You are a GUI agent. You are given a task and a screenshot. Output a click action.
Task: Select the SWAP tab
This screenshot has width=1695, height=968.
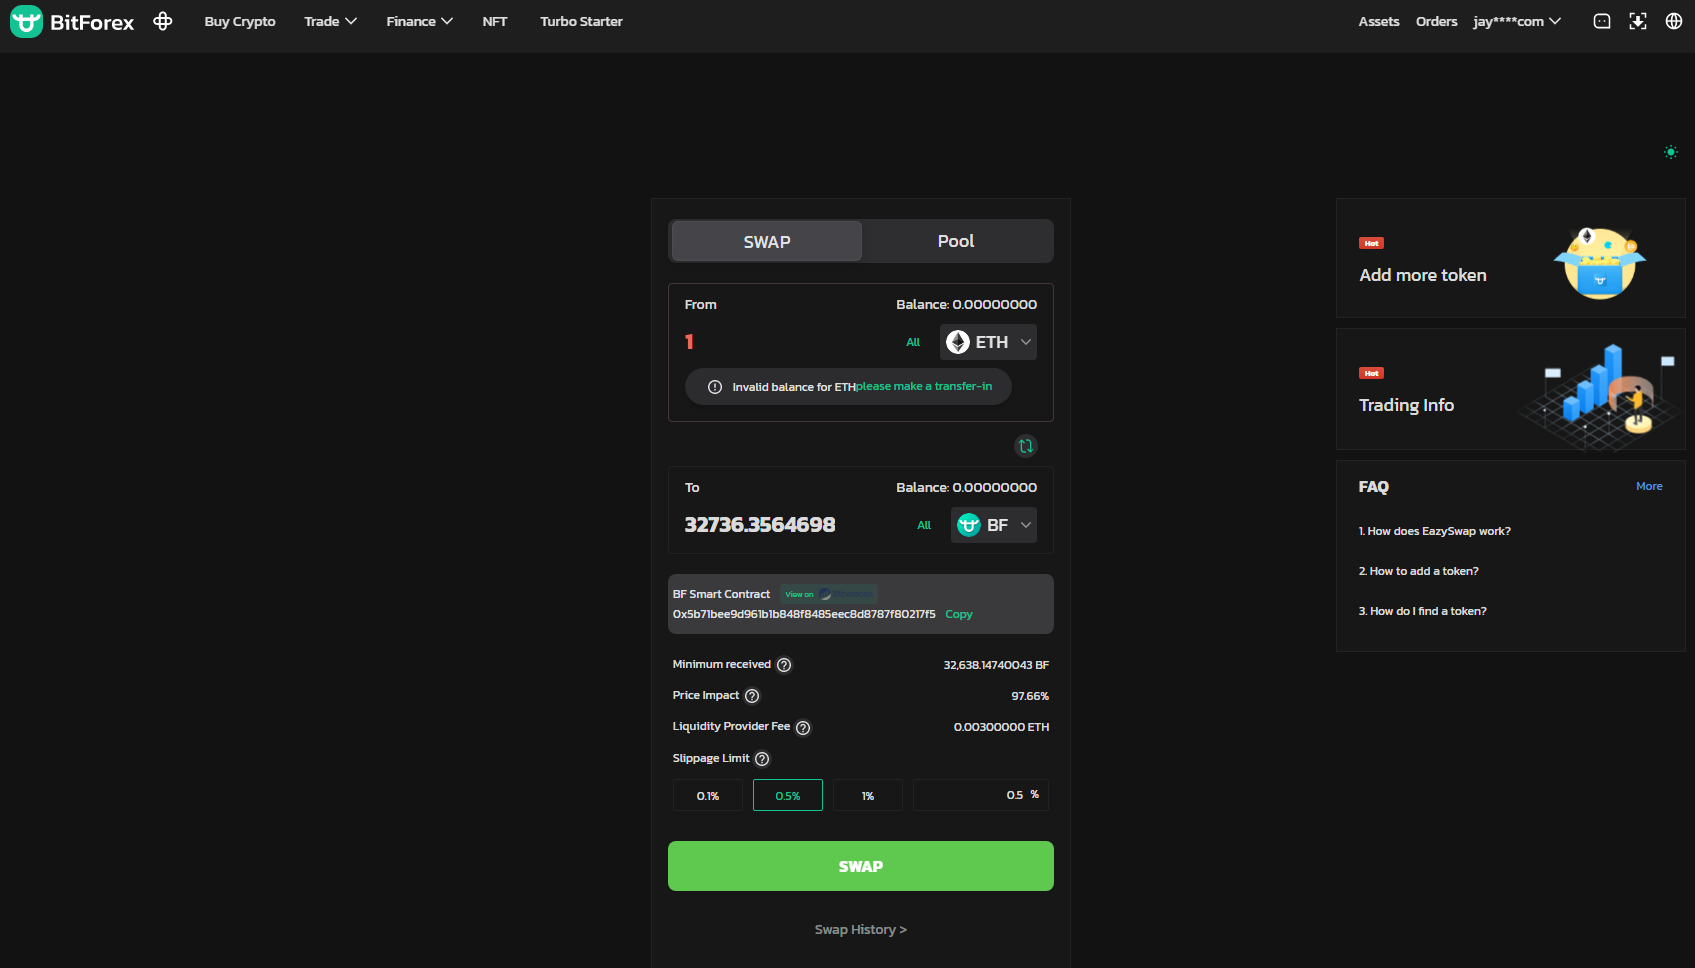click(x=767, y=241)
